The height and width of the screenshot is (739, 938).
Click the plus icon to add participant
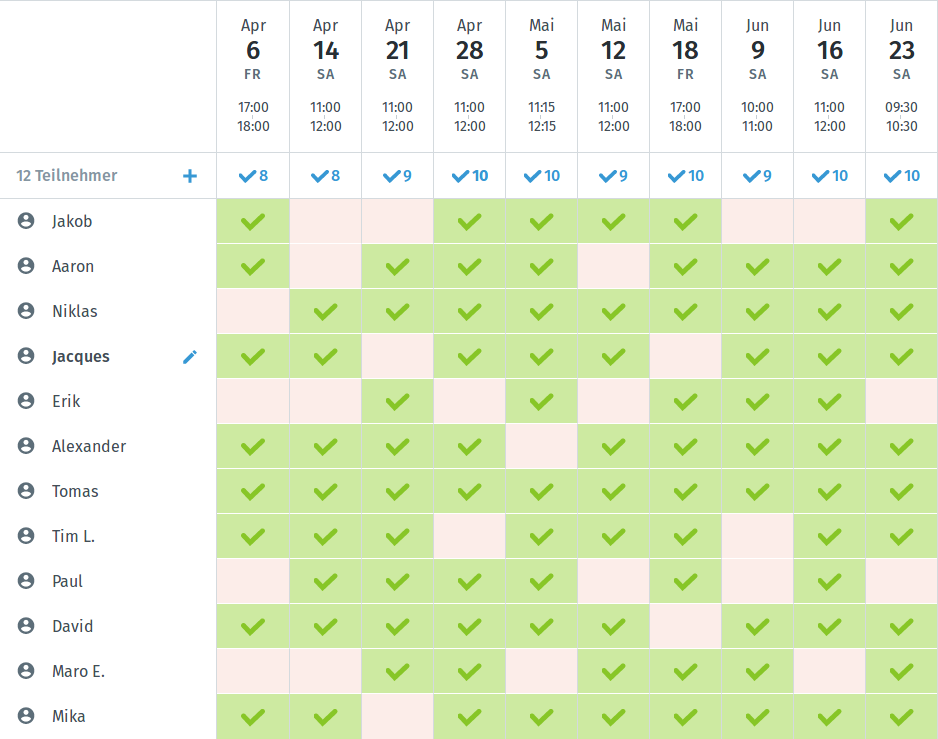click(190, 176)
